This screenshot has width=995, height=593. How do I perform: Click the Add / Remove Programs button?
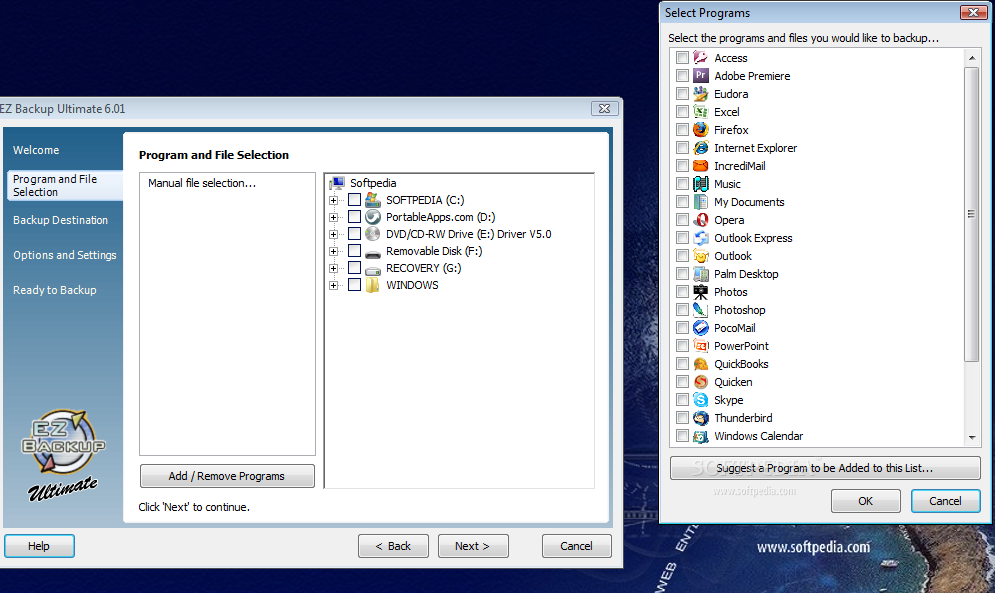coord(227,476)
